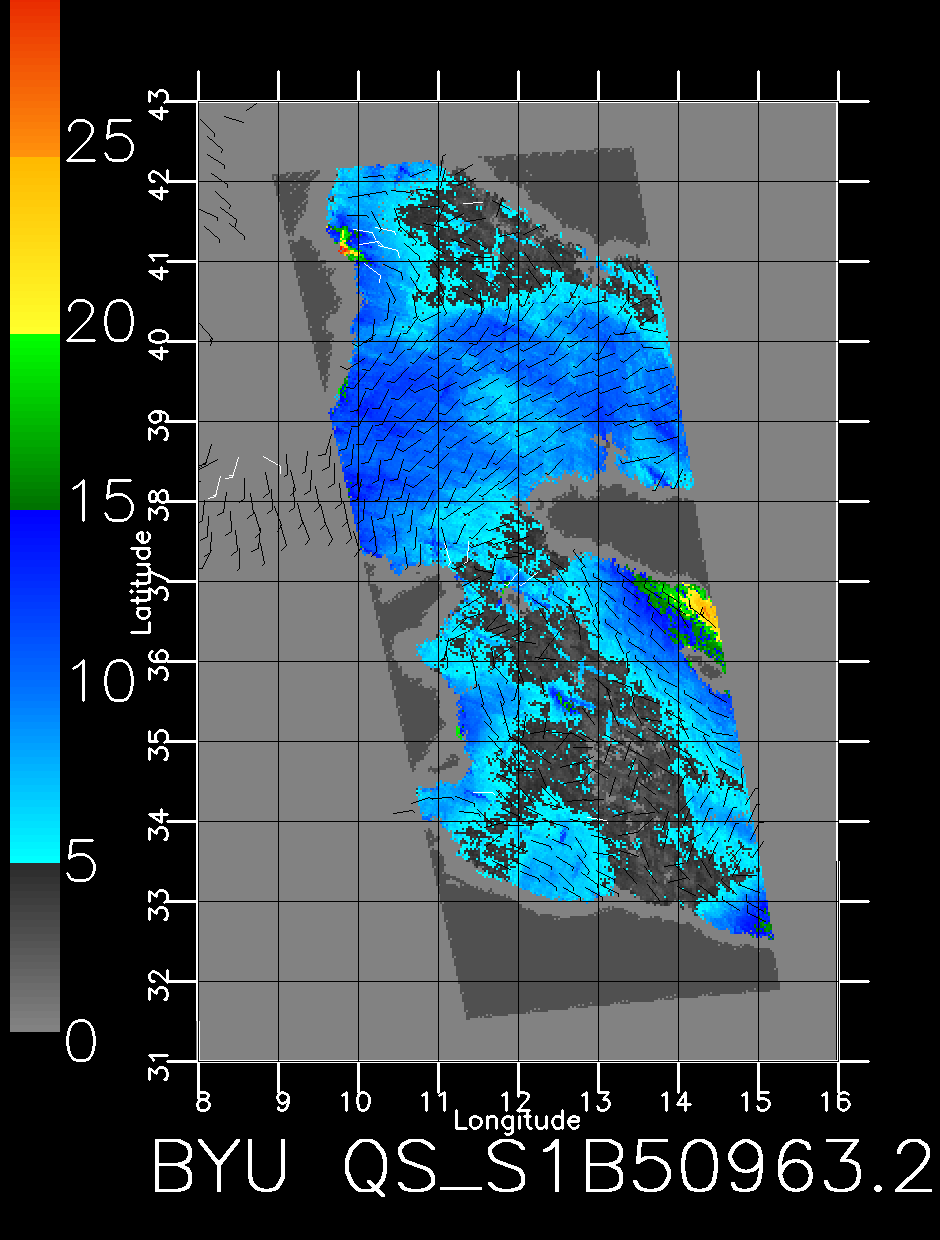The image size is (940, 1240).
Task: Click longitude axis tick label 11
Action: [437, 1101]
